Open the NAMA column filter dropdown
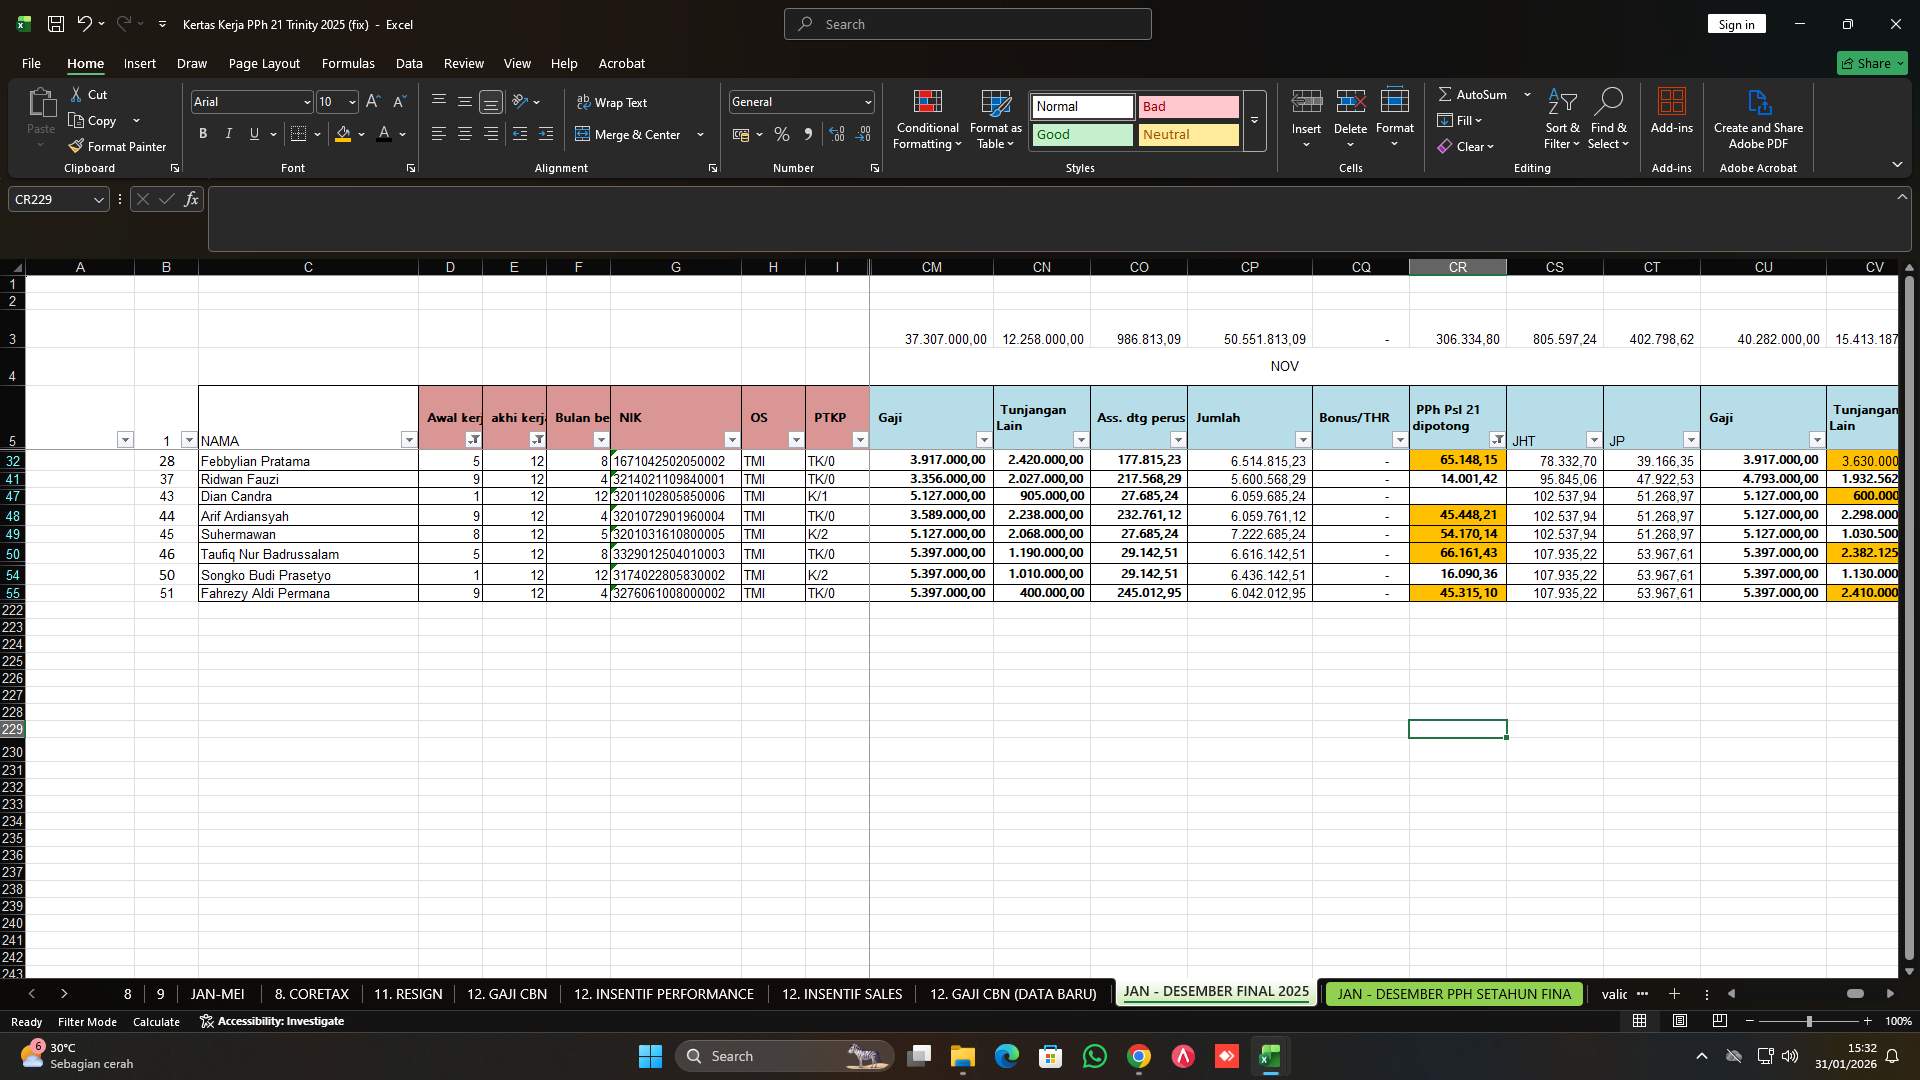The image size is (1920, 1080). tap(409, 440)
